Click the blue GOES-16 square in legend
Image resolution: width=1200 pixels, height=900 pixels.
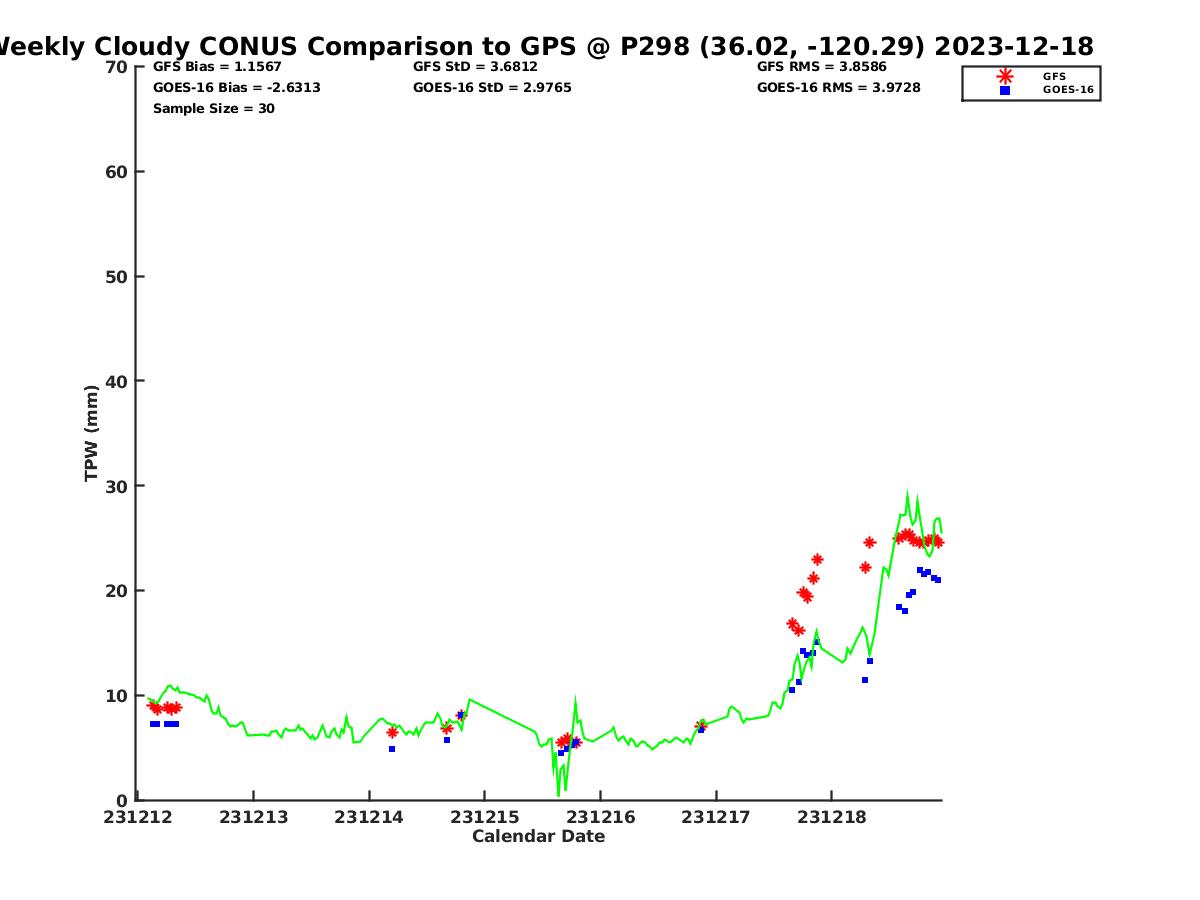(1005, 90)
